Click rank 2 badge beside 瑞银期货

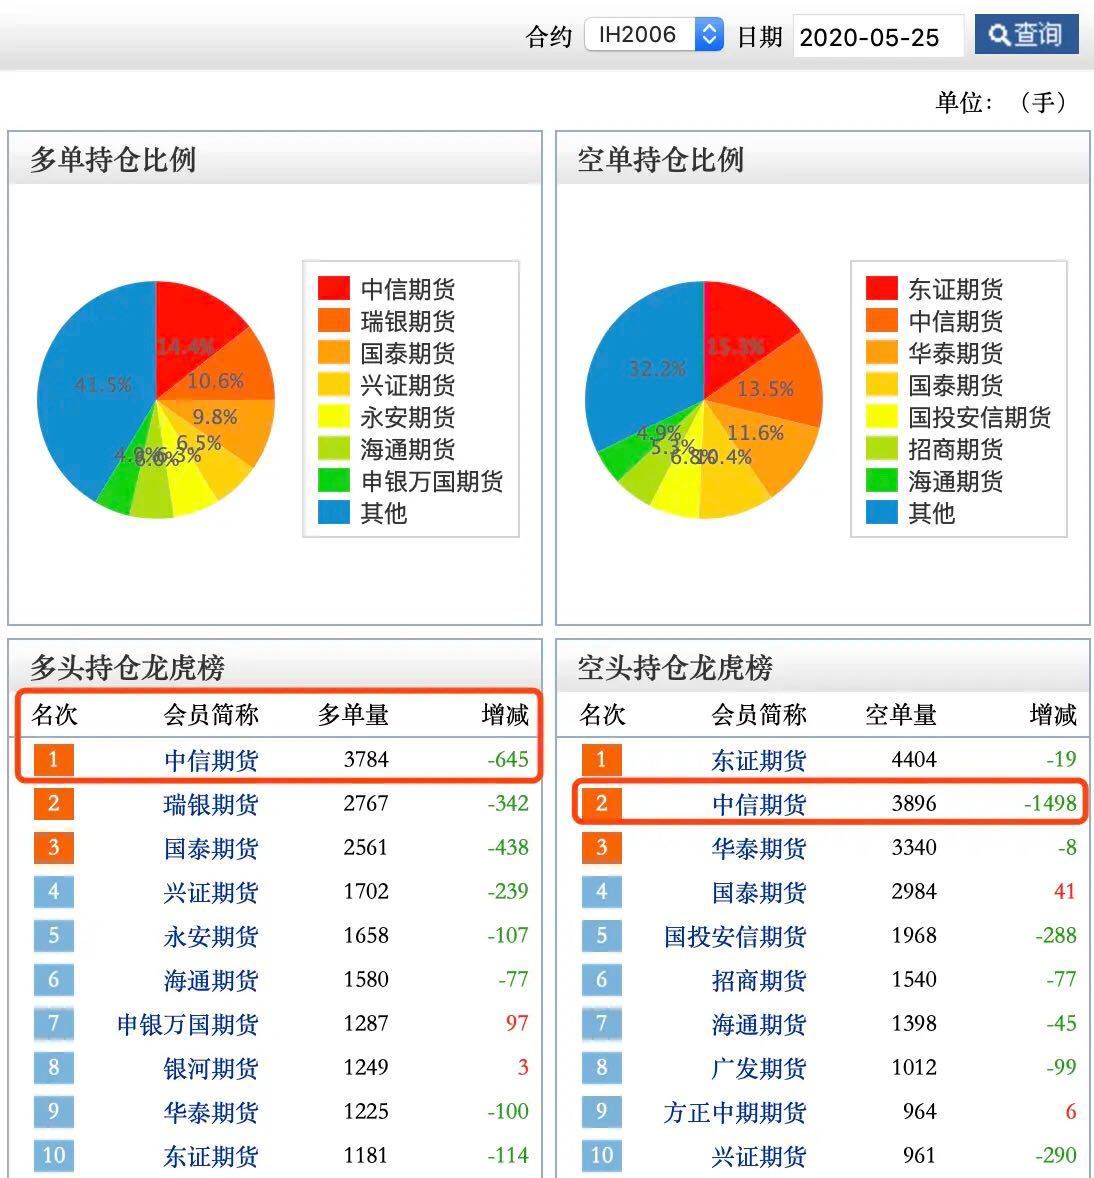click(x=53, y=804)
